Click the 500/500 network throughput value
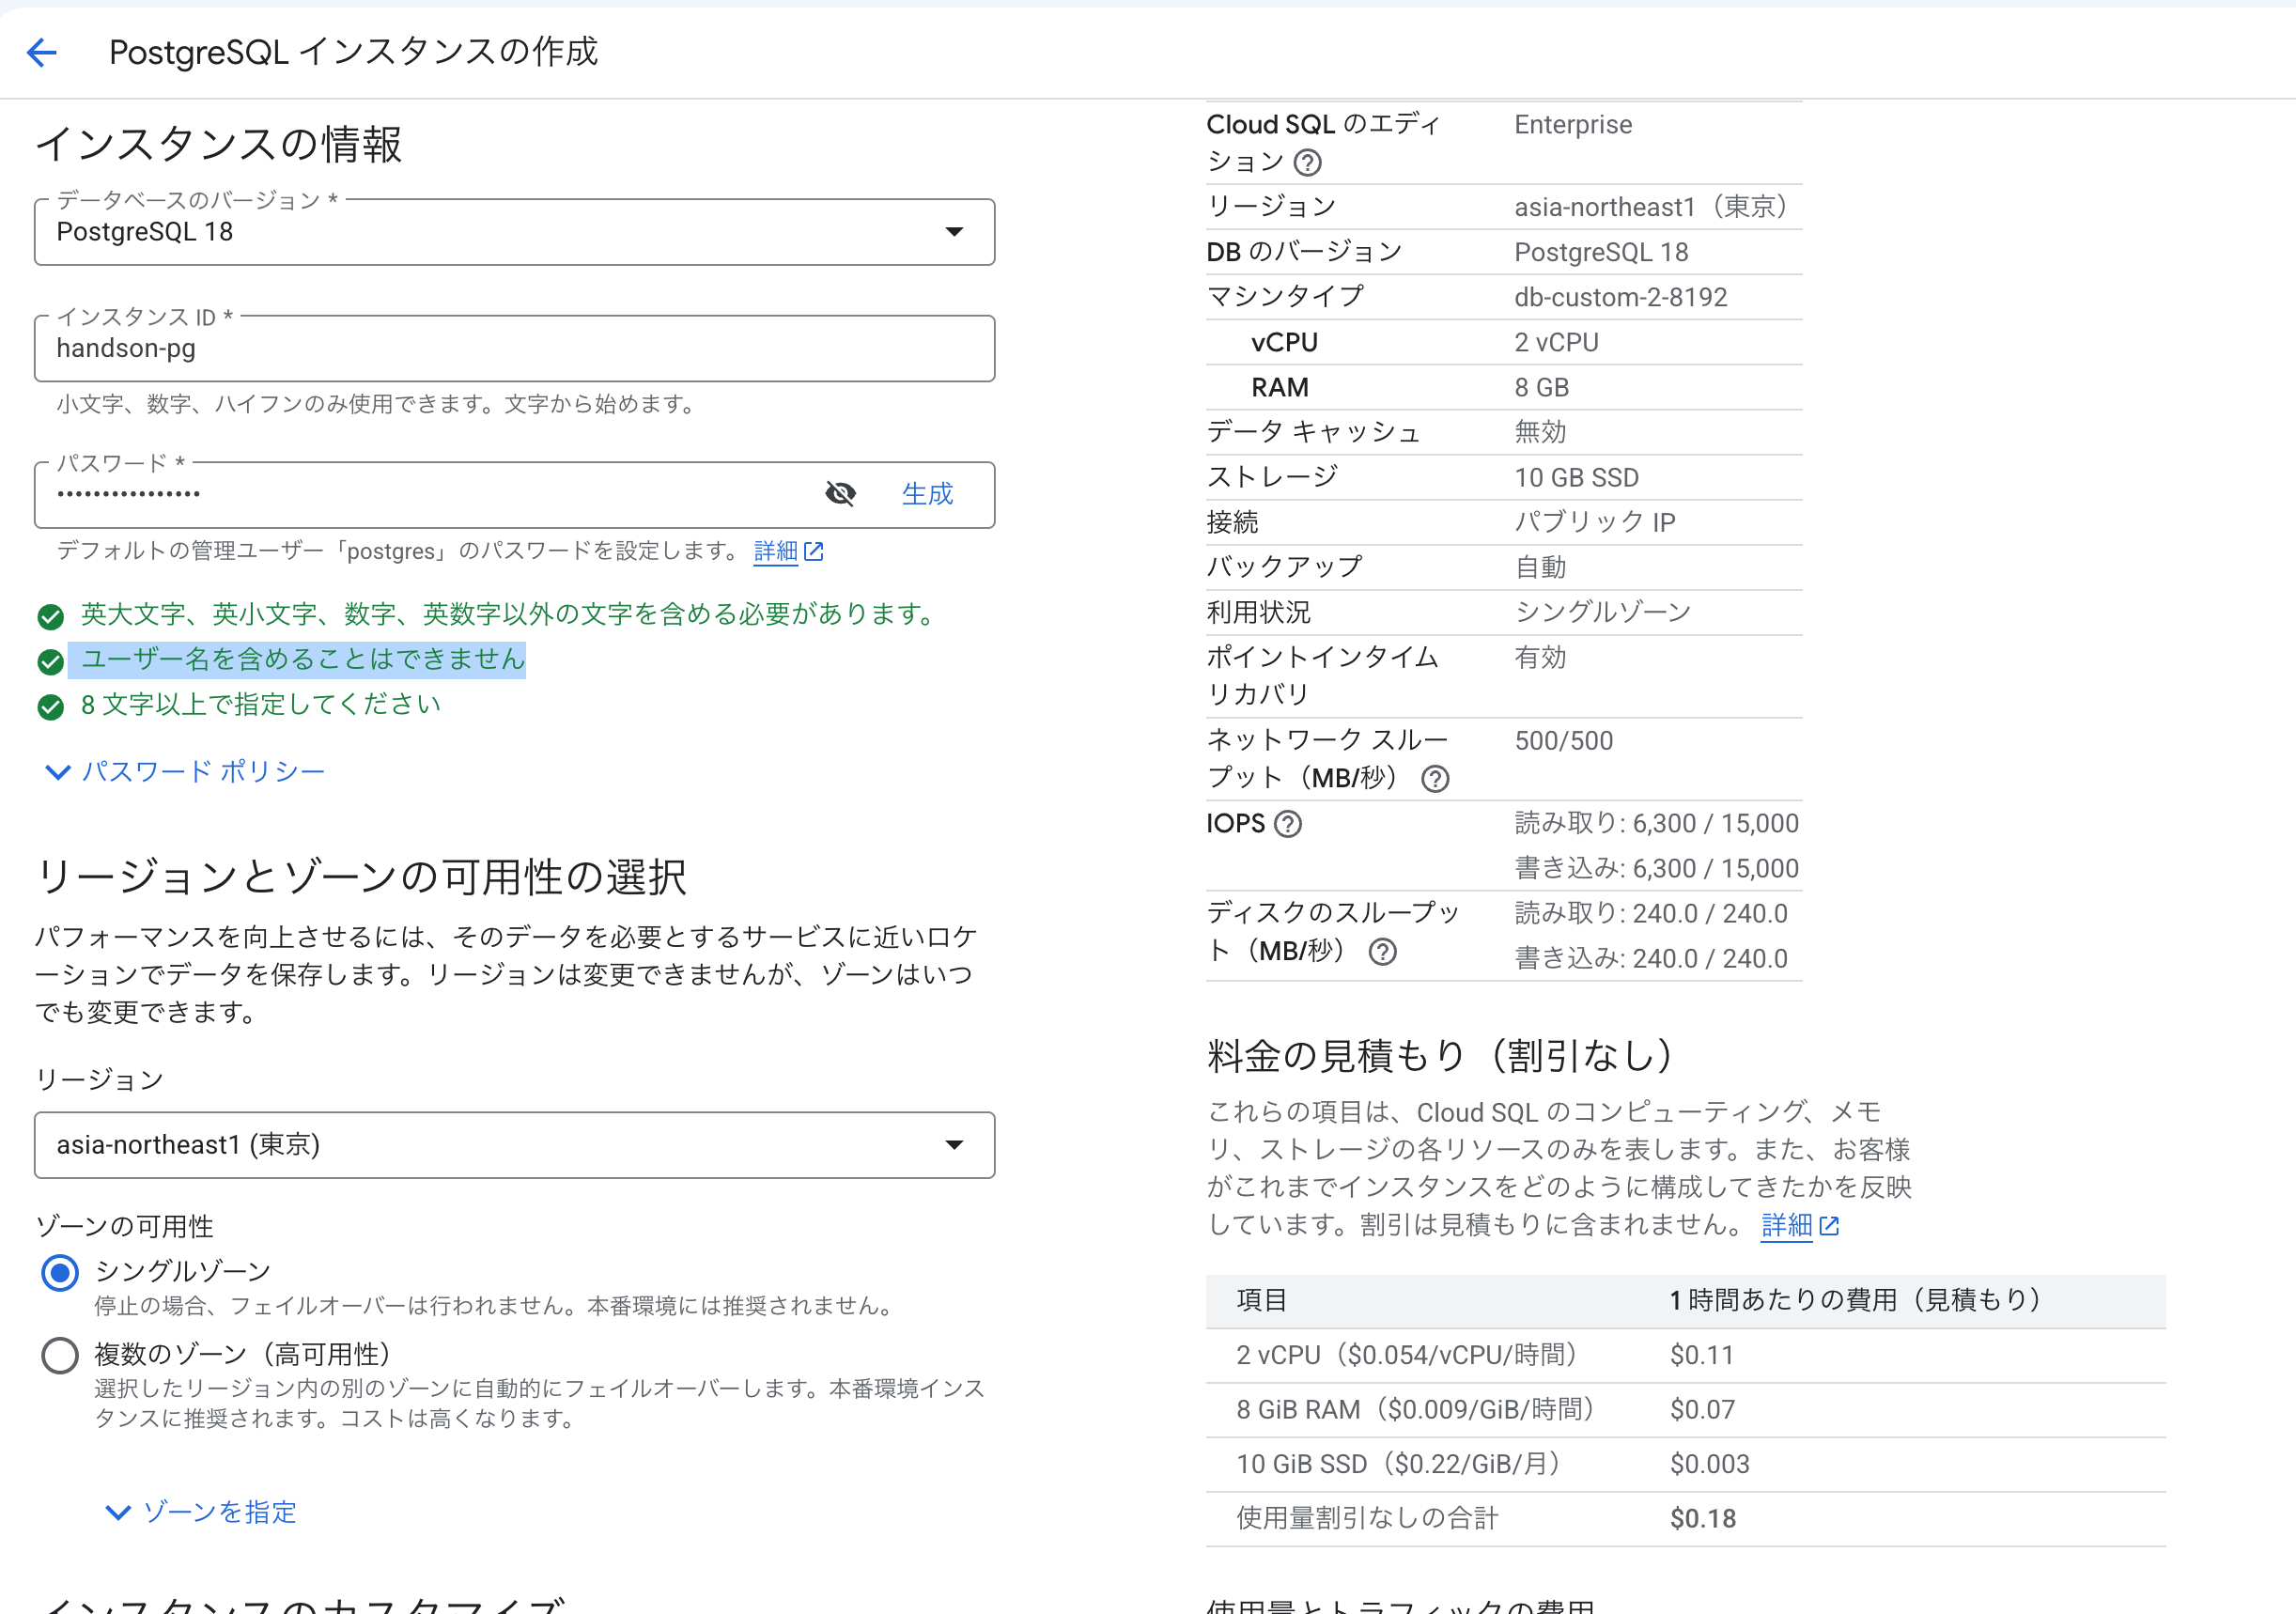Screen dimensions: 2296x1614 1564,741
